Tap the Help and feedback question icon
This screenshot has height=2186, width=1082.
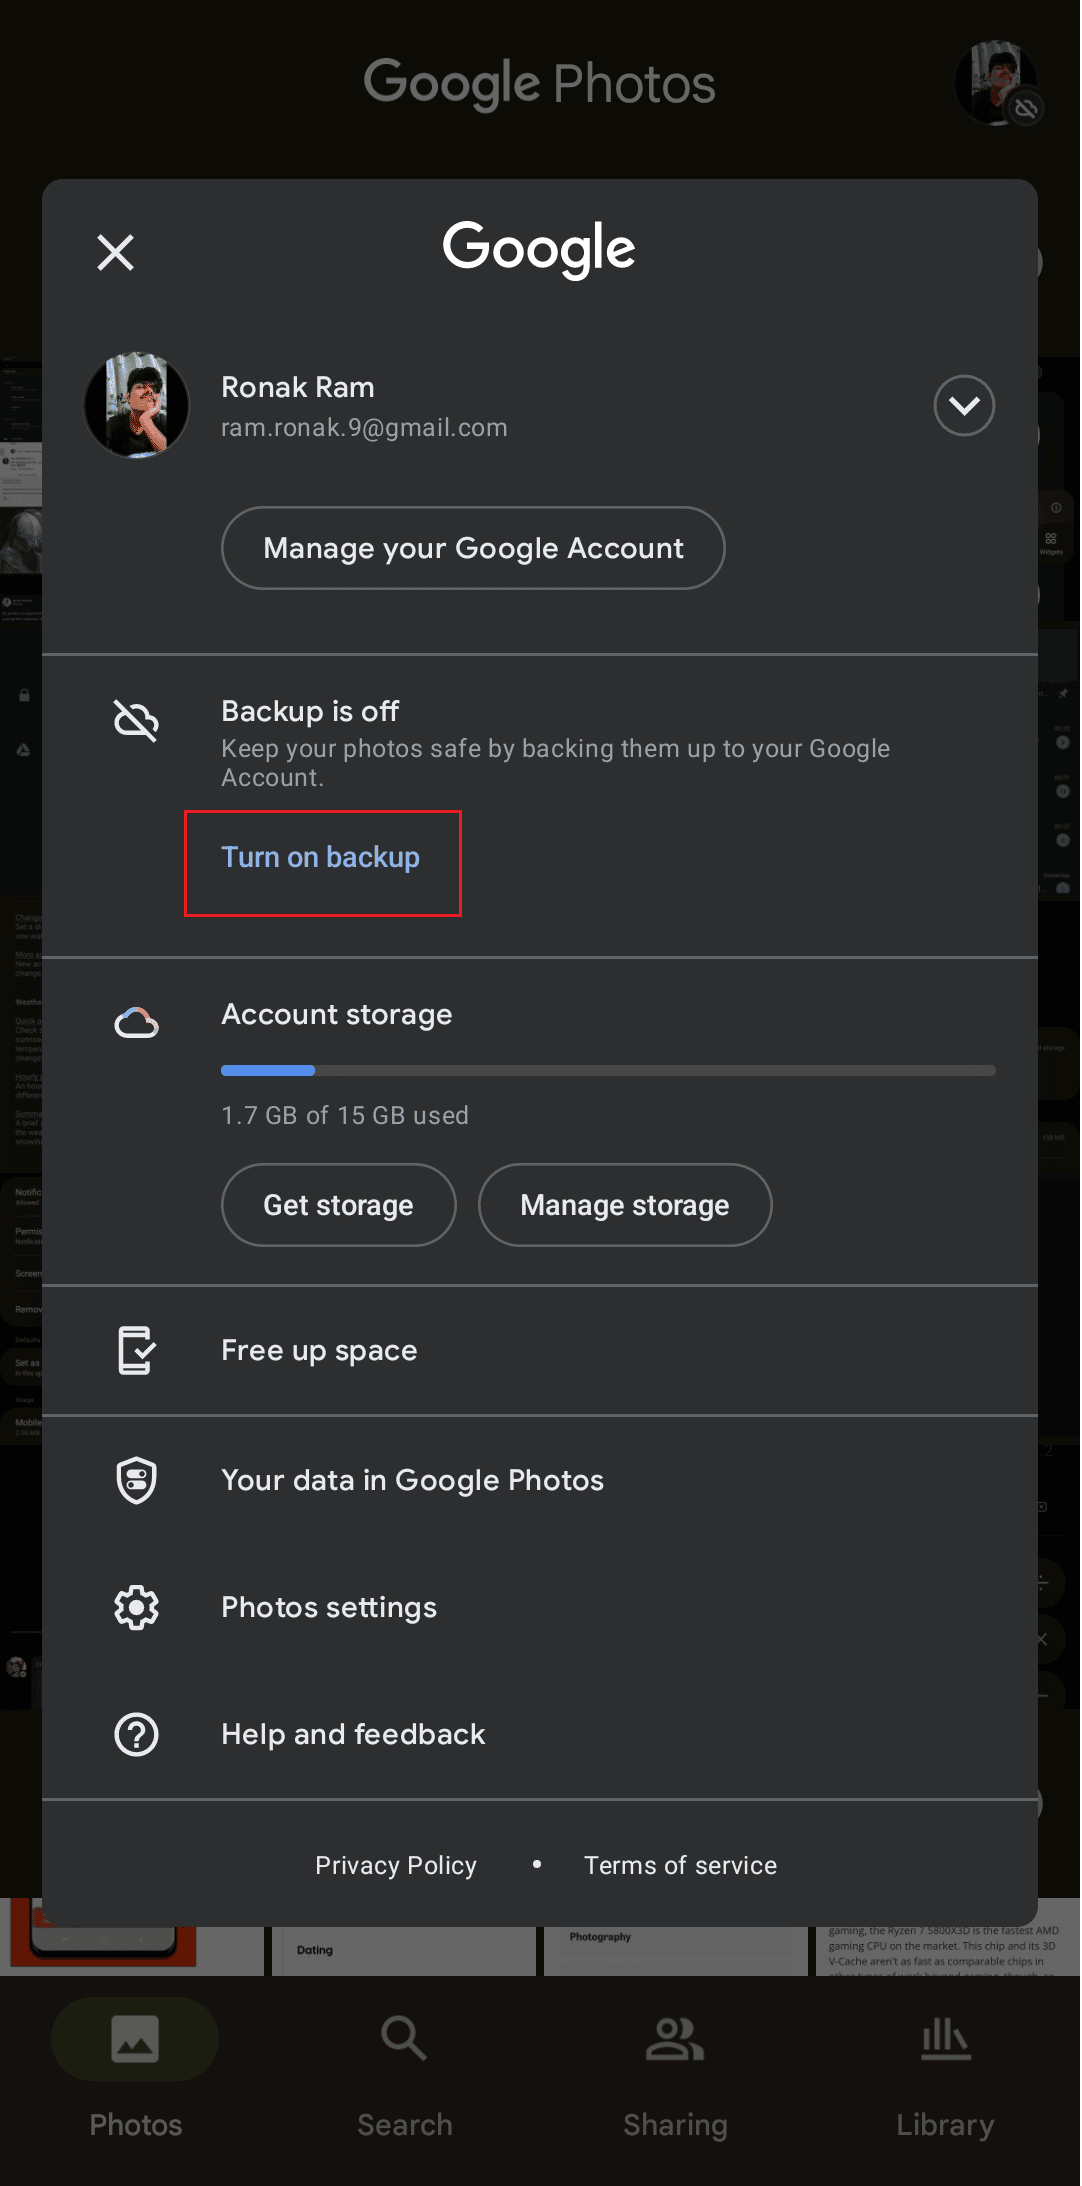(137, 1735)
